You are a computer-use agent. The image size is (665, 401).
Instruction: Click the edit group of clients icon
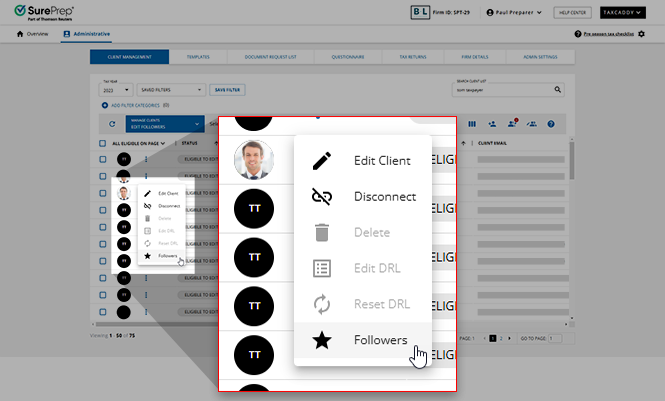[x=531, y=124]
